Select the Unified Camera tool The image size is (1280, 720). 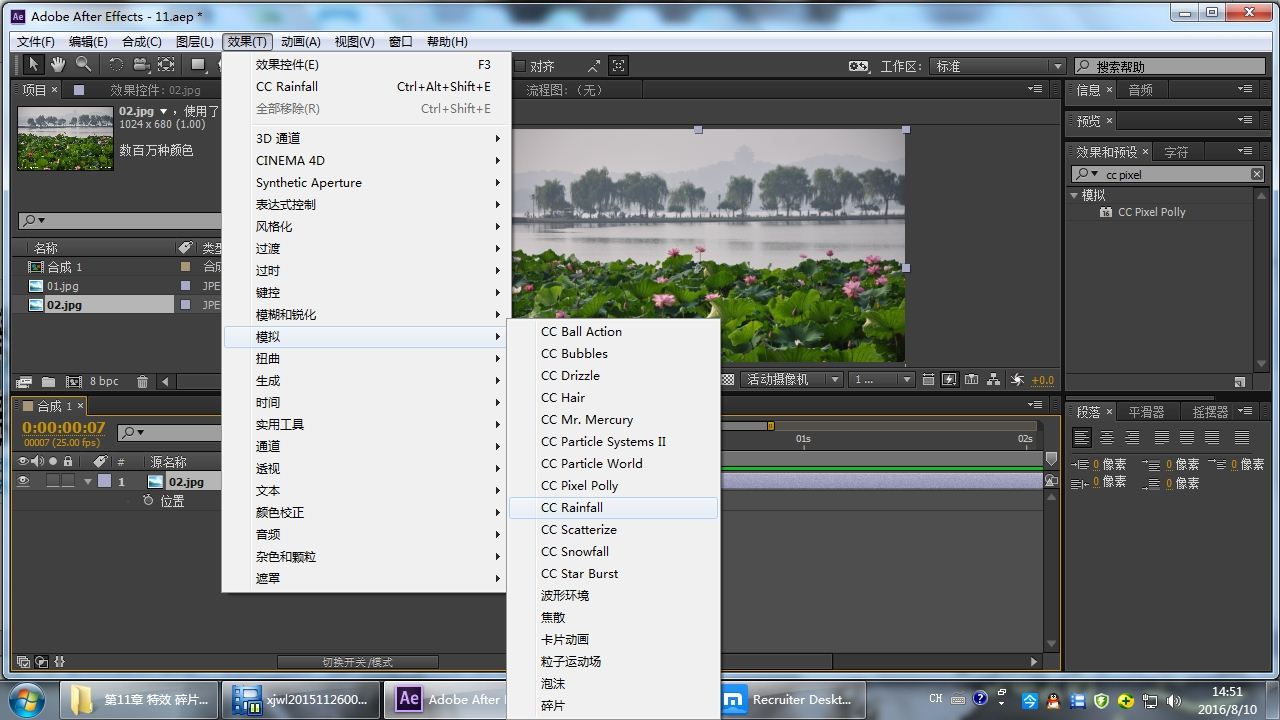[141, 65]
